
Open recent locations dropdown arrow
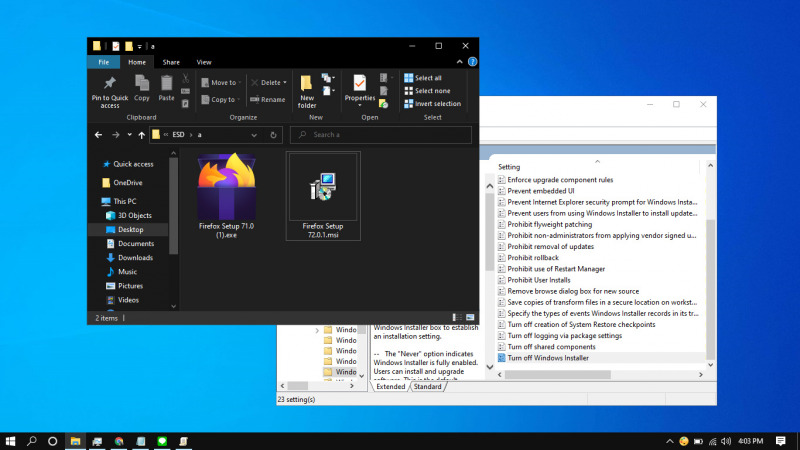(129, 135)
